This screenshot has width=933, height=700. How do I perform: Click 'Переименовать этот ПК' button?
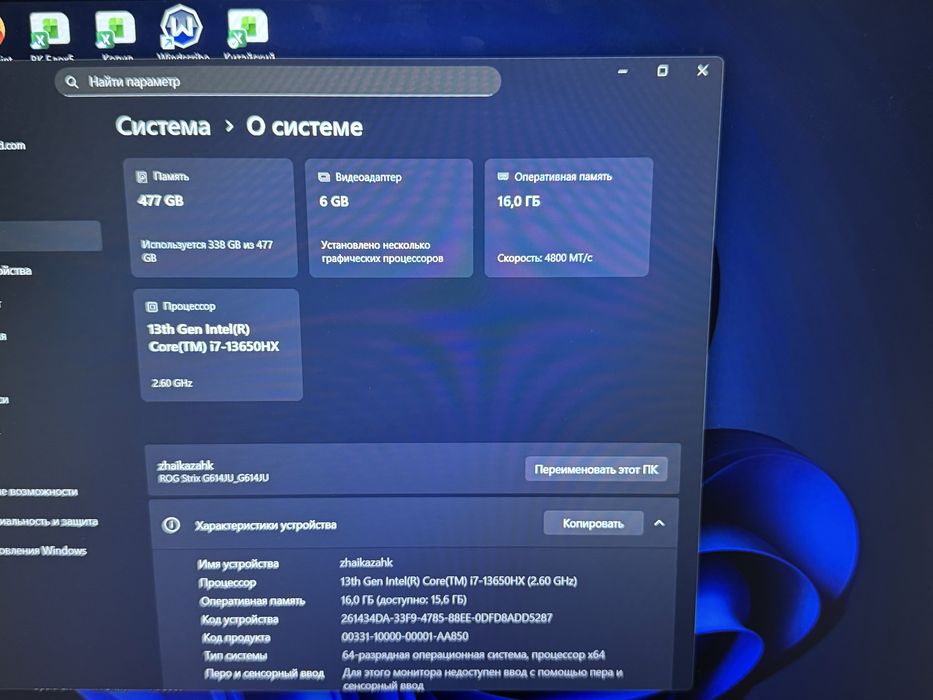tap(596, 469)
